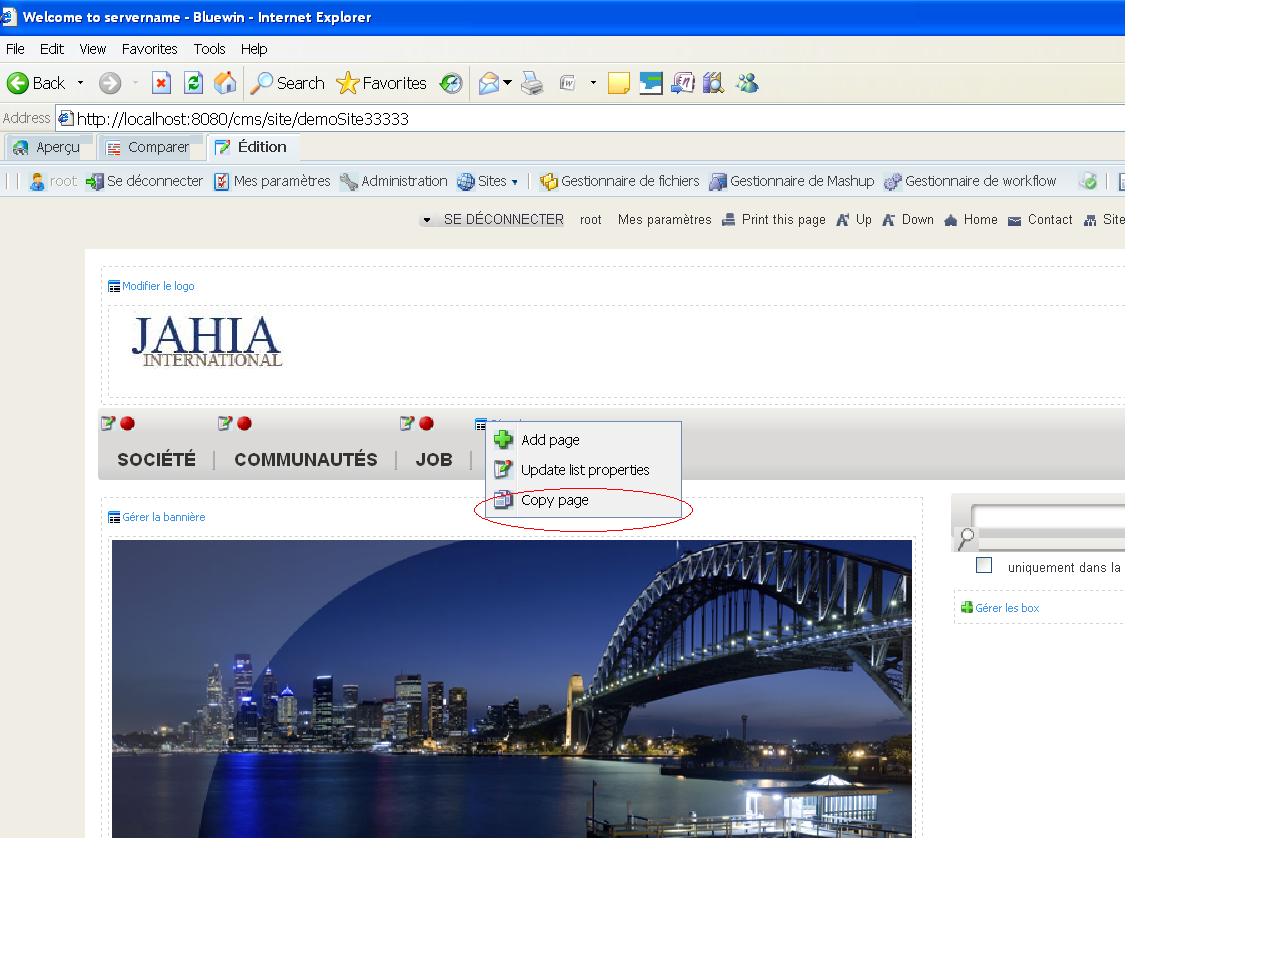Screen dimensions: 1280x960
Task: Click the browser Back button
Action: [x=36, y=83]
